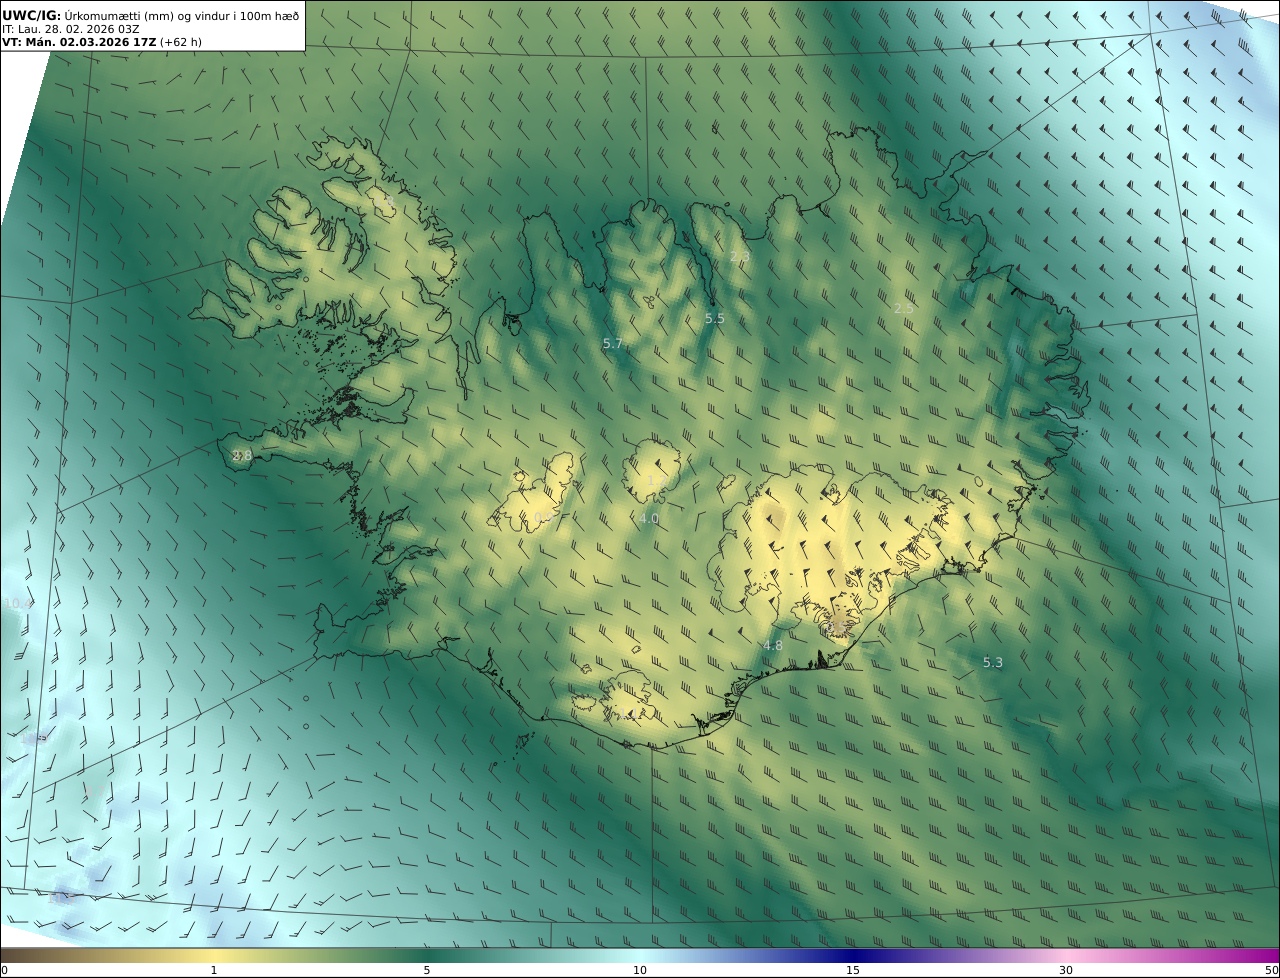Image resolution: width=1280 pixels, height=978 pixels.
Task: Click the 5.7 value label on the map
Action: [613, 343]
